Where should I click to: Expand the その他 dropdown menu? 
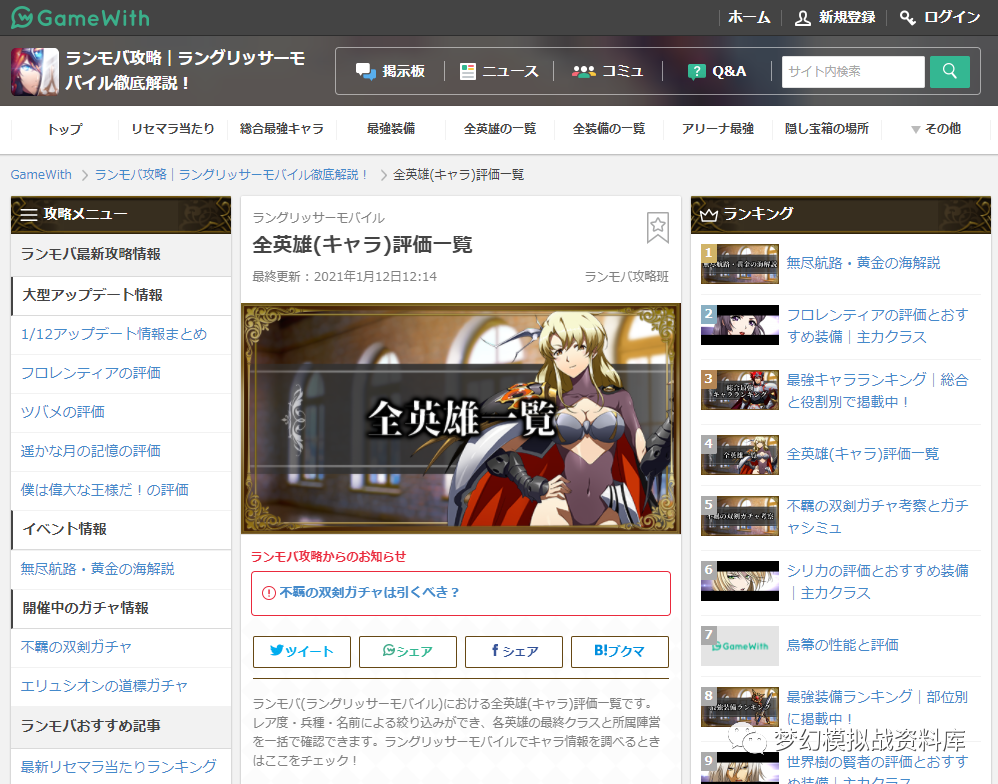[936, 129]
